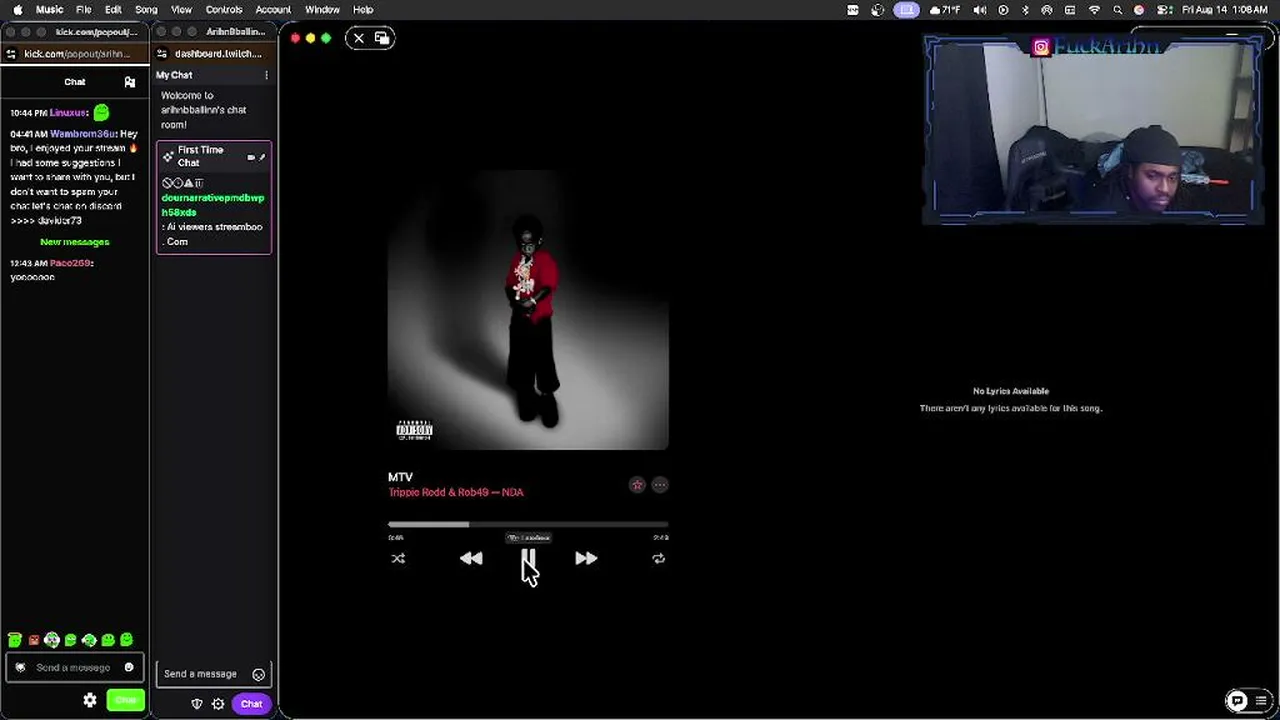Click the Trippie Redd & Rob49 — NDA link
Image resolution: width=1280 pixels, height=720 pixels.
(456, 492)
